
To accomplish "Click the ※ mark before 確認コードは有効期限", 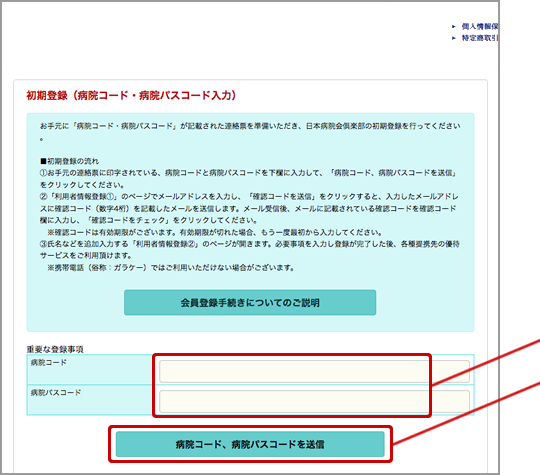I will (x=51, y=233).
